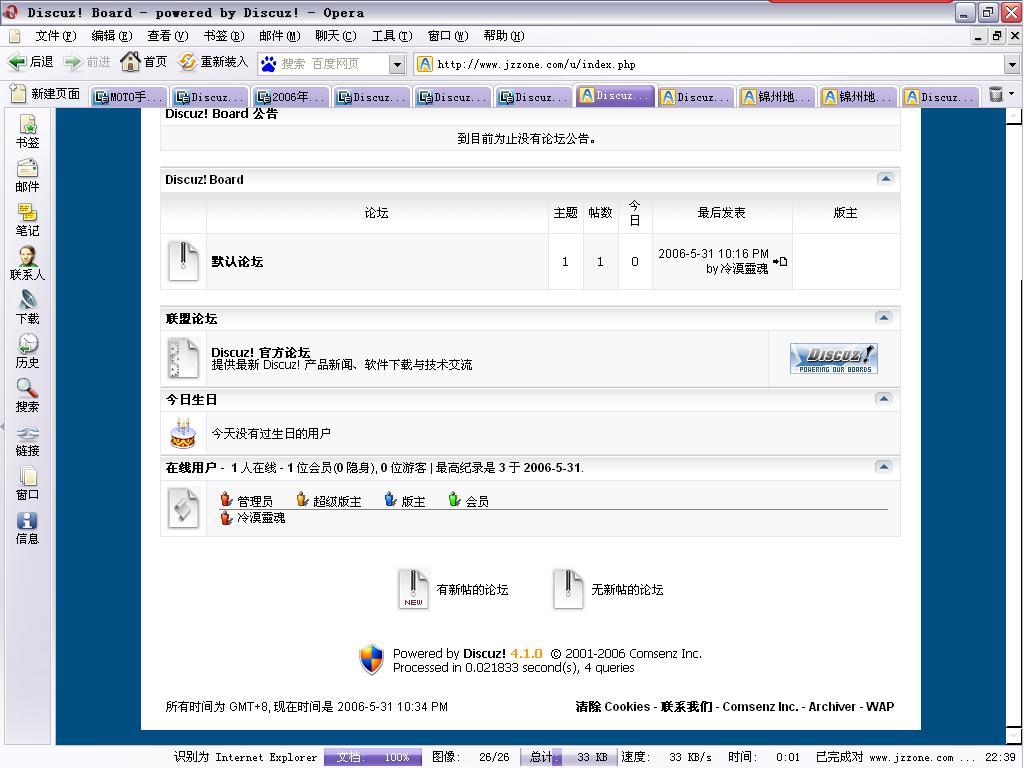
Task: Open the 聊天 (Chat) menu
Action: (336, 36)
